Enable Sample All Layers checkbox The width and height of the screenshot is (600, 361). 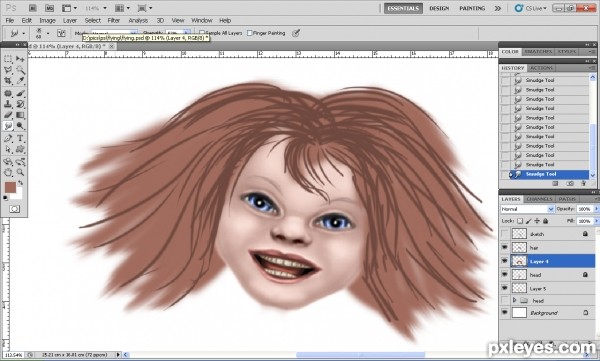(202, 33)
